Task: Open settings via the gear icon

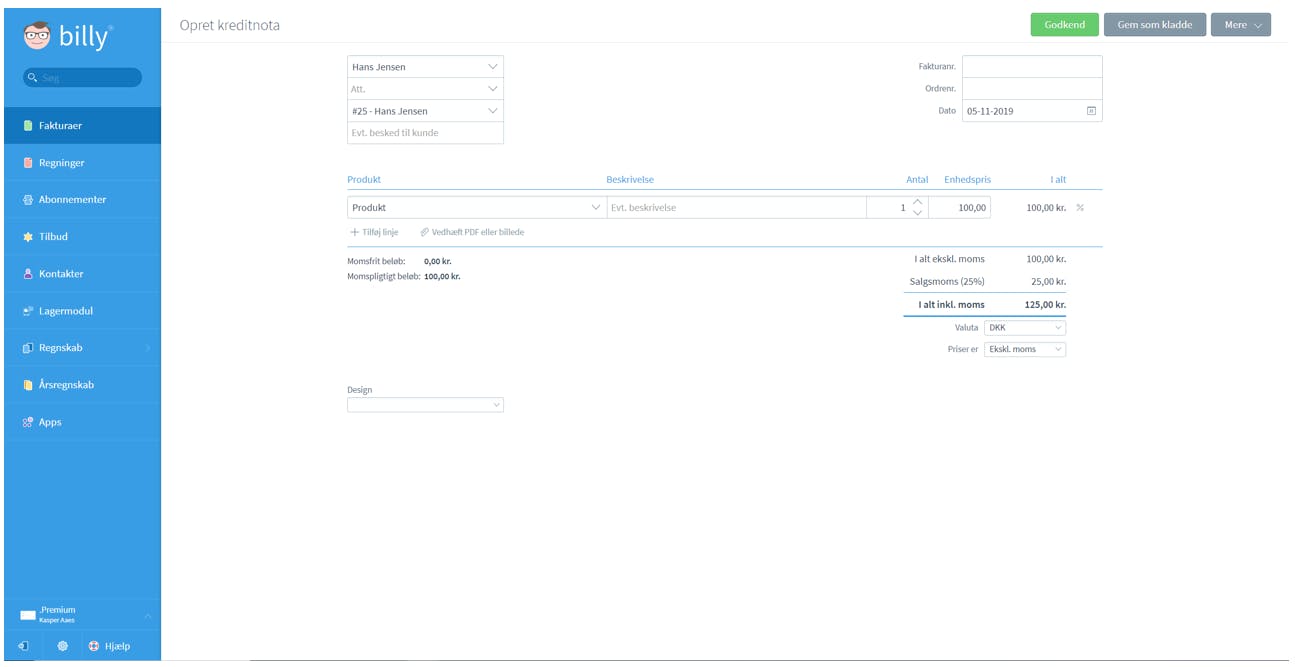Action: point(62,646)
